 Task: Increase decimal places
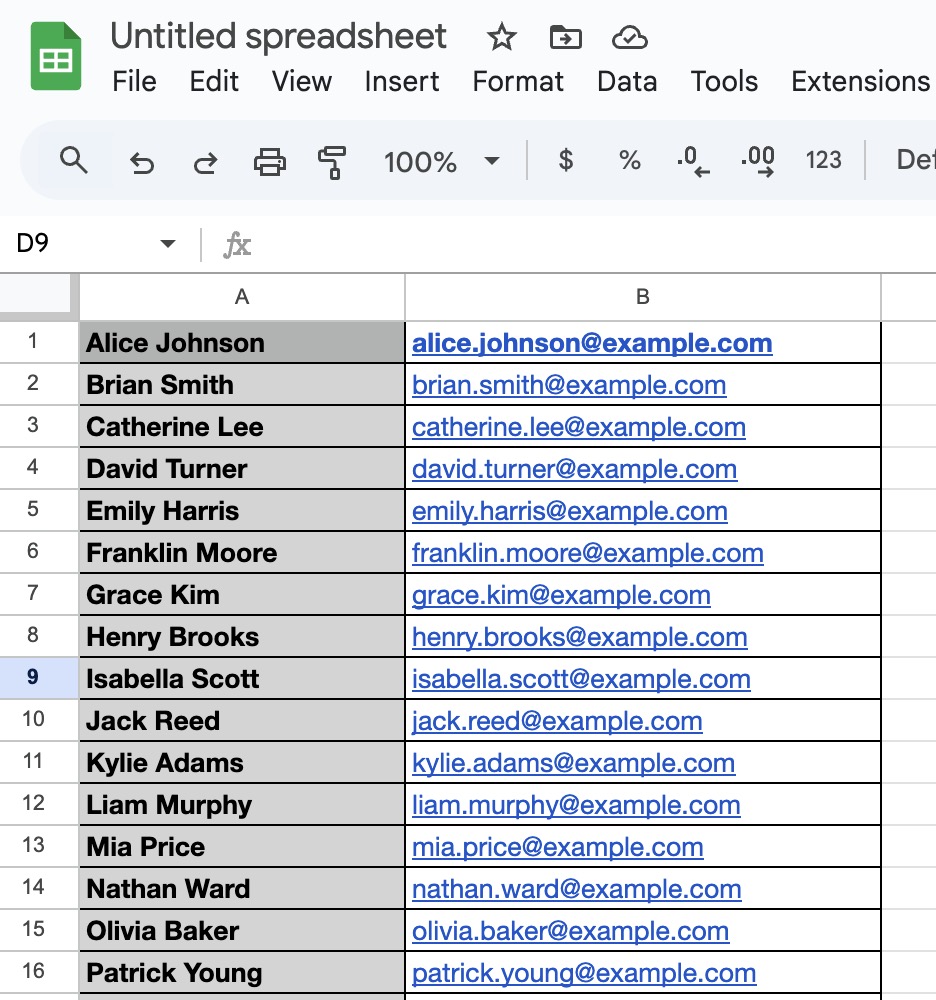pyautogui.click(x=757, y=160)
